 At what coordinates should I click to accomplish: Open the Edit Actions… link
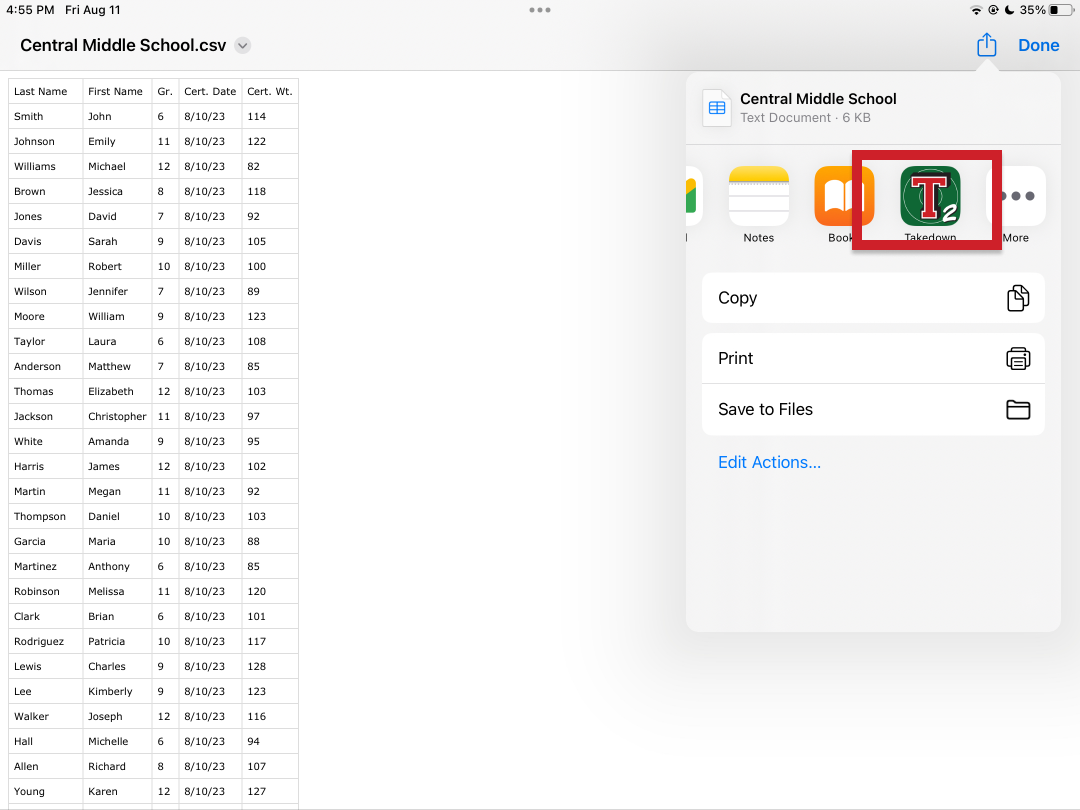pos(769,462)
